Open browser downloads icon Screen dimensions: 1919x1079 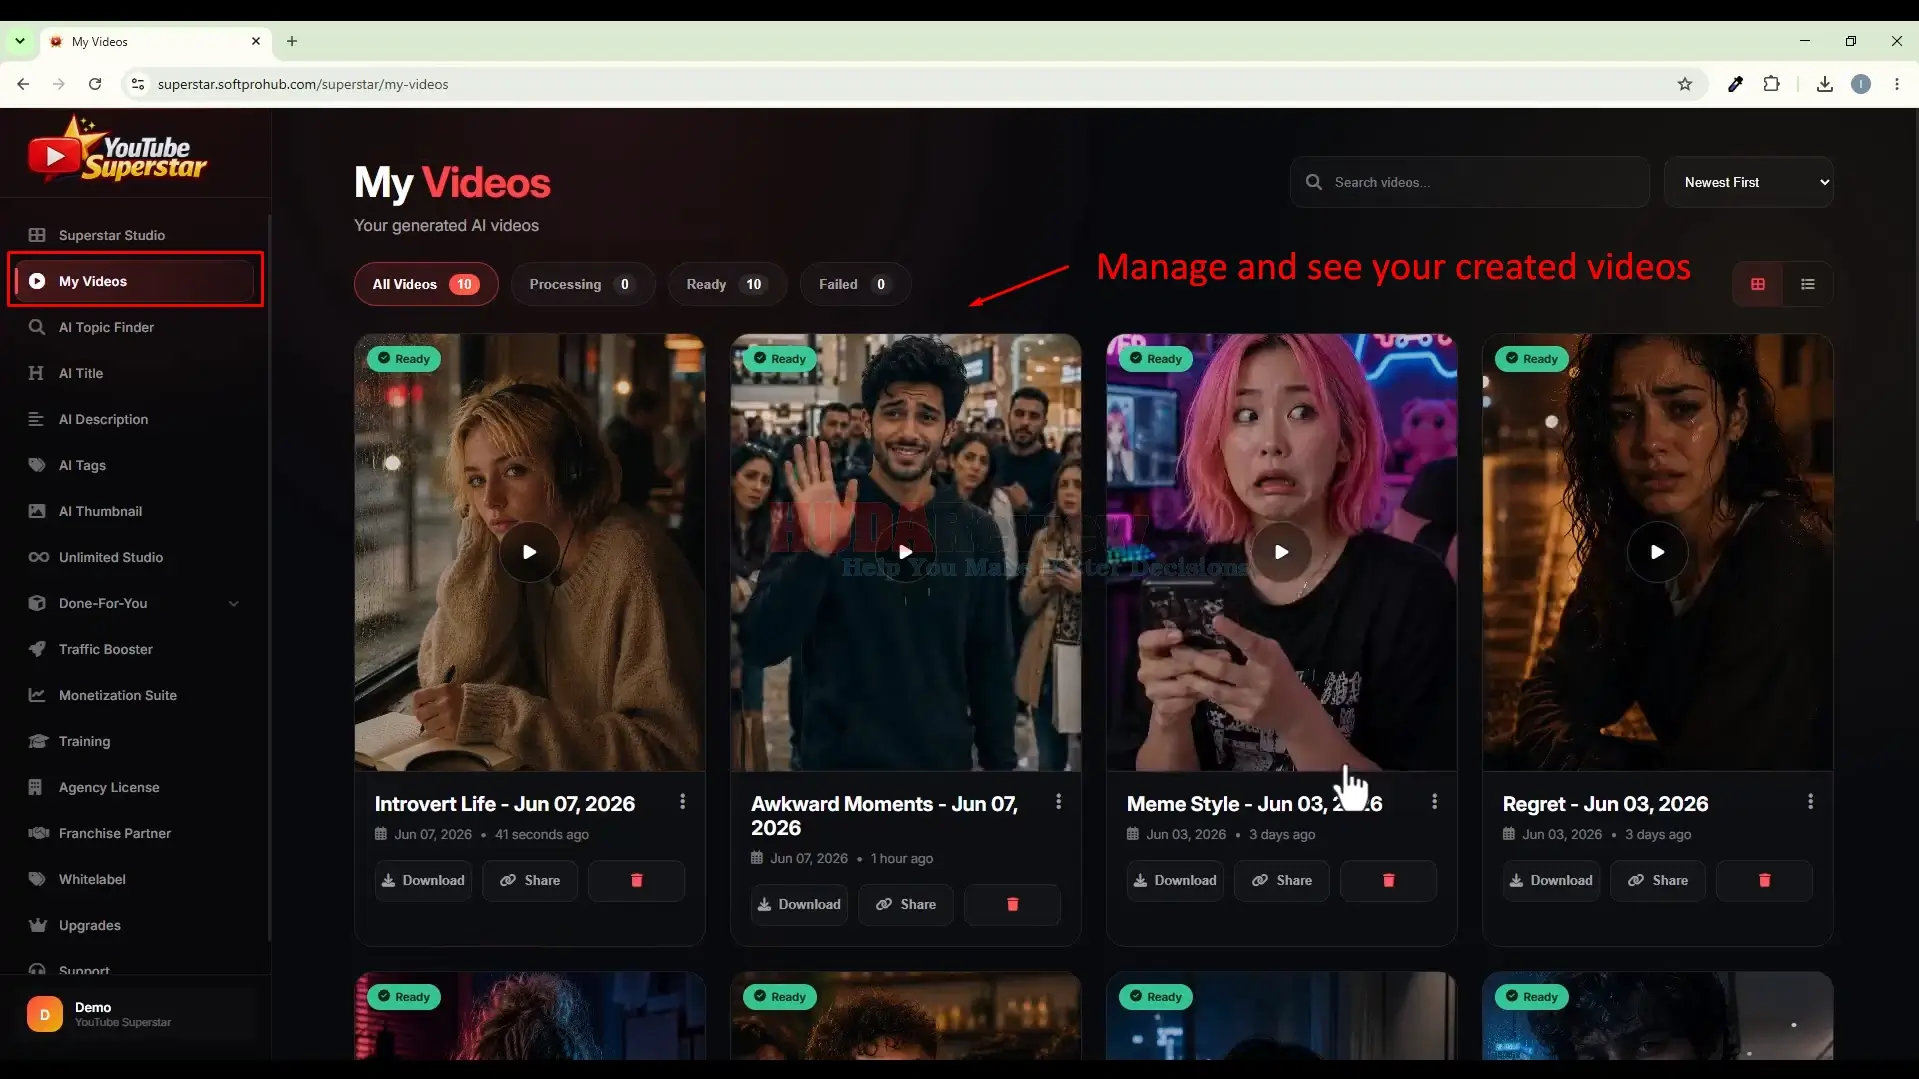tap(1825, 84)
